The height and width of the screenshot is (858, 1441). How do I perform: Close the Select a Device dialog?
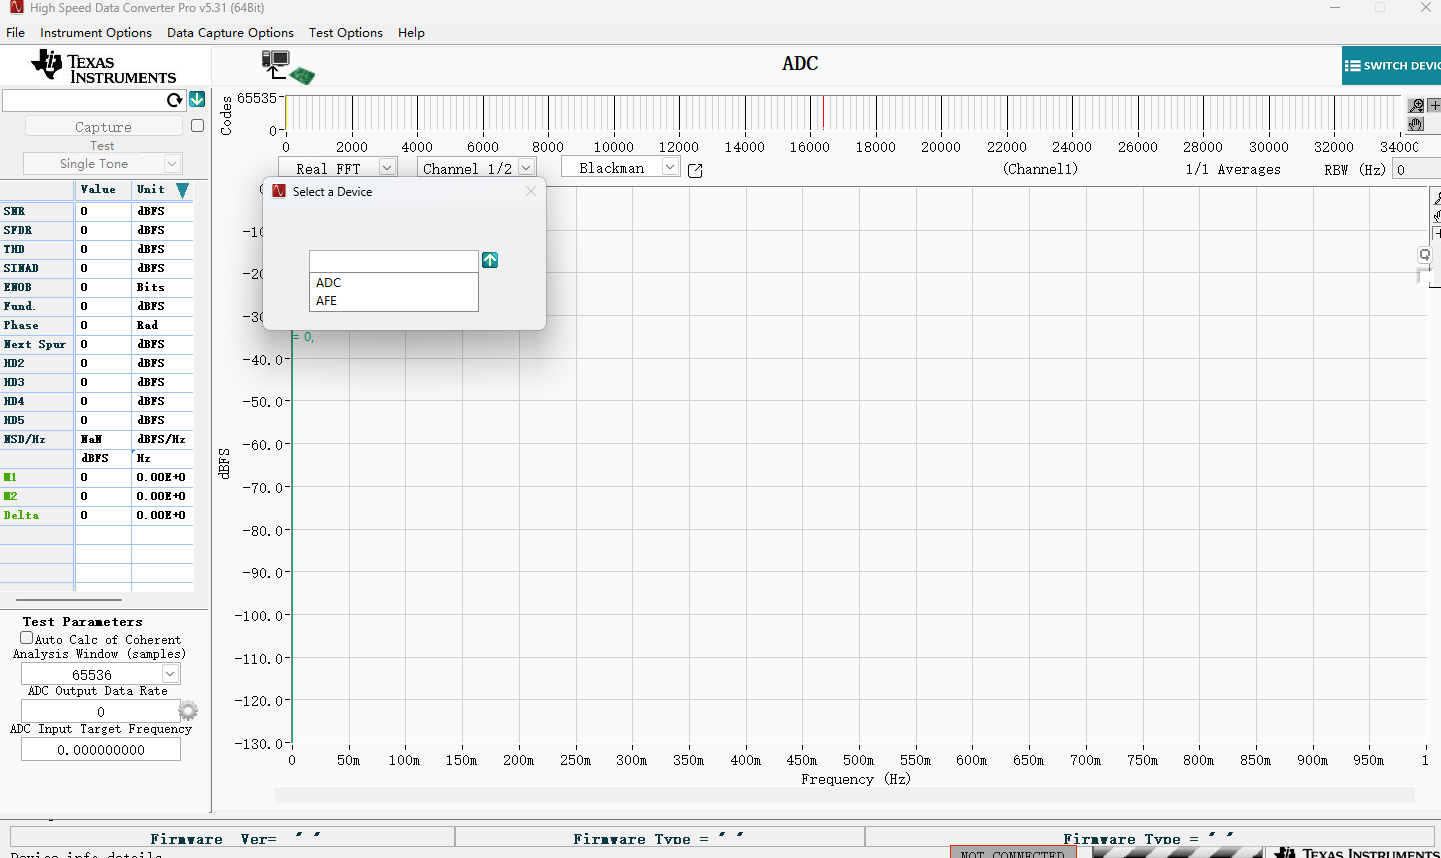point(531,191)
